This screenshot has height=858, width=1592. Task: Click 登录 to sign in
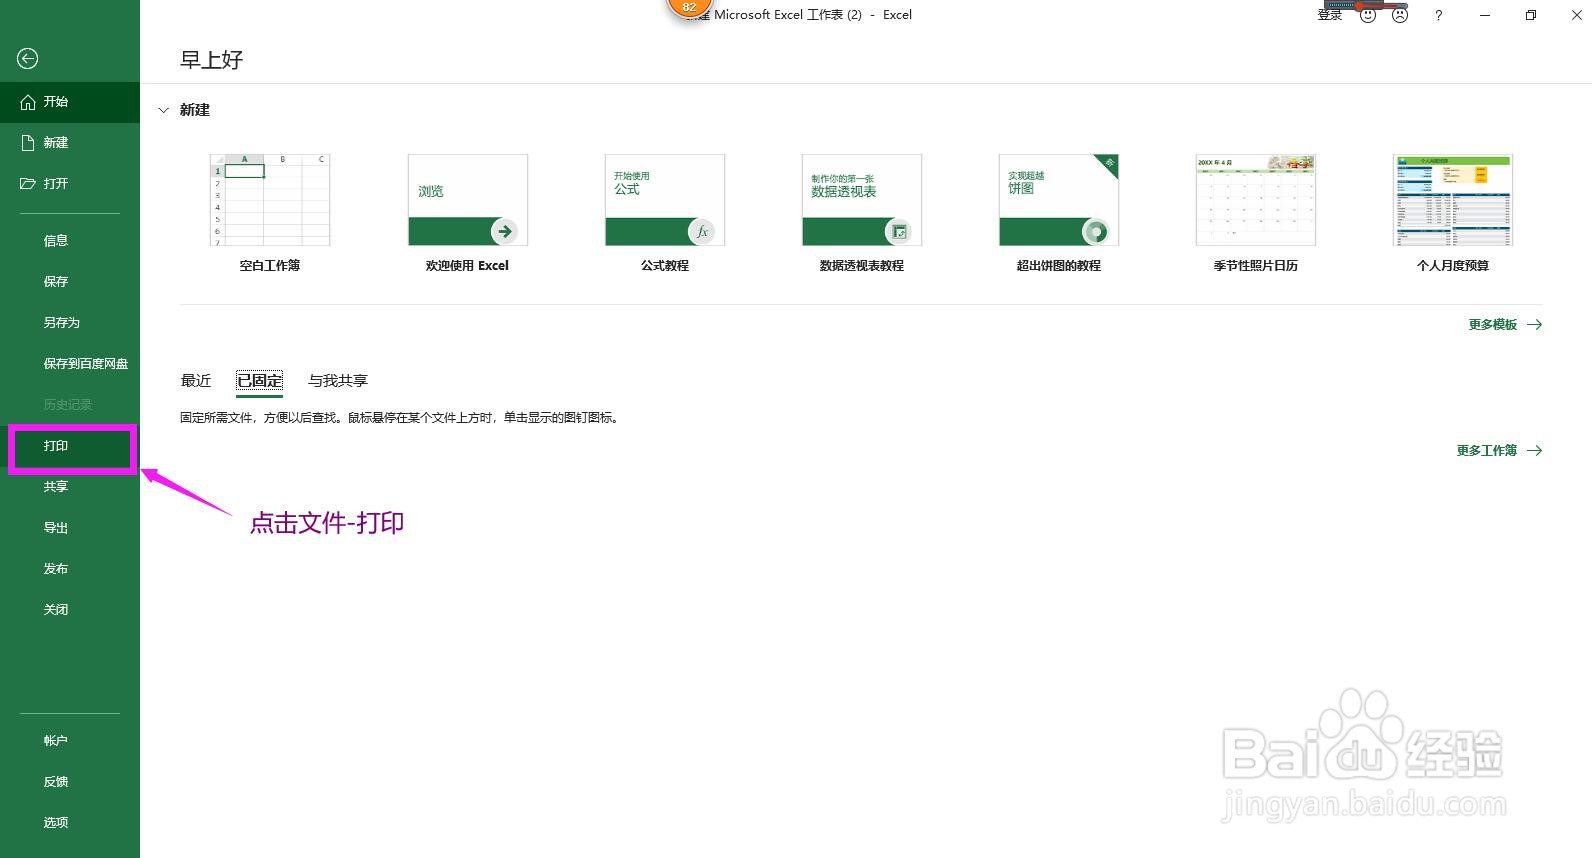(1330, 15)
